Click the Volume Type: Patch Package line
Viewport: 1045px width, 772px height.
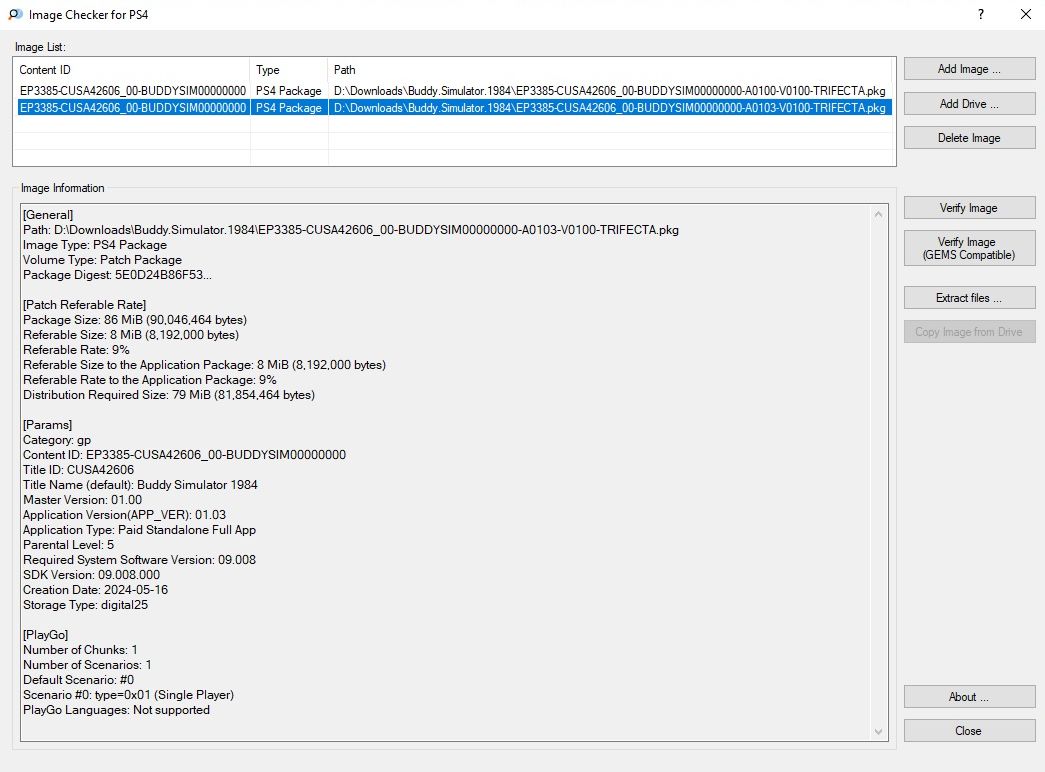pyautogui.click(x=103, y=259)
